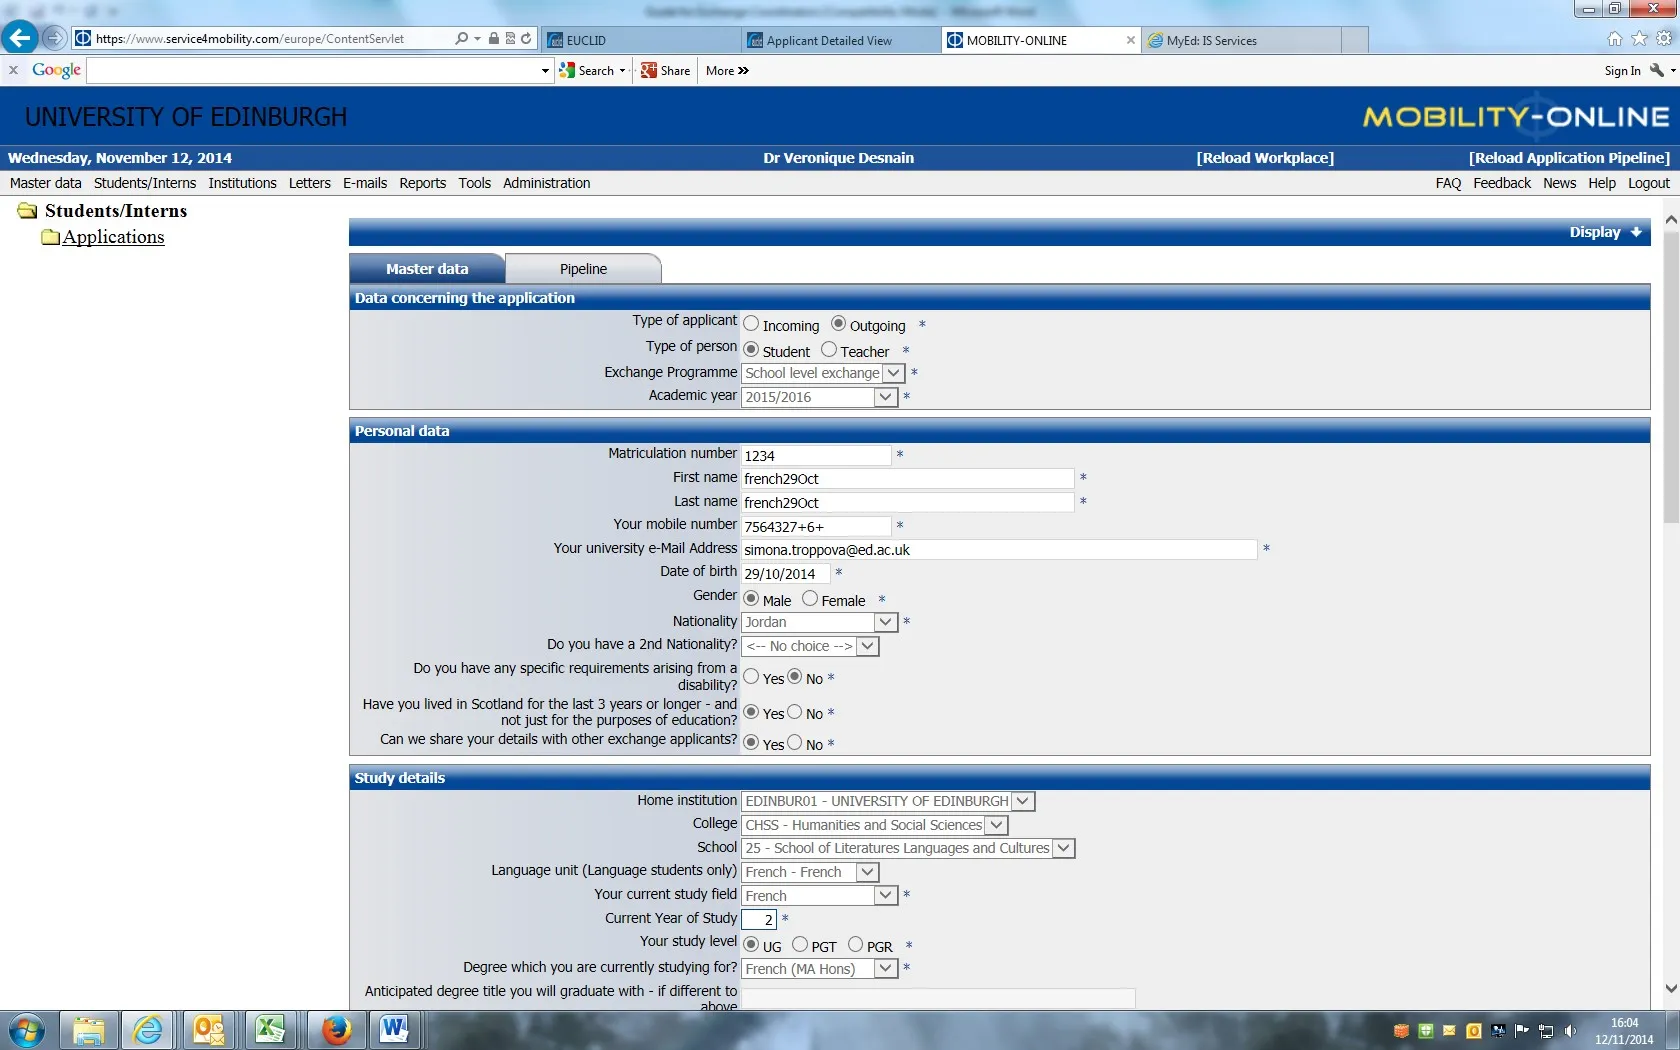Viewport: 1680px width, 1050px height.
Task: Click the Home icon in the browser toolbar
Action: coord(1614,39)
